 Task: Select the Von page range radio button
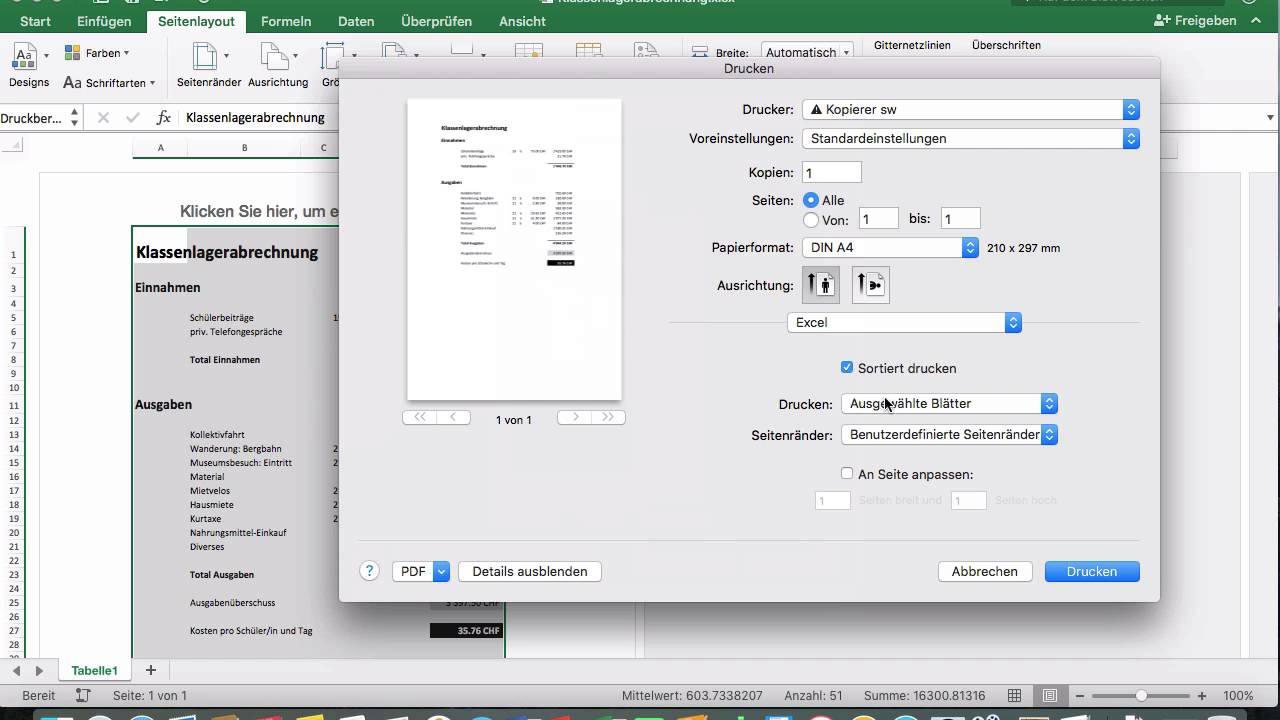[811, 219]
